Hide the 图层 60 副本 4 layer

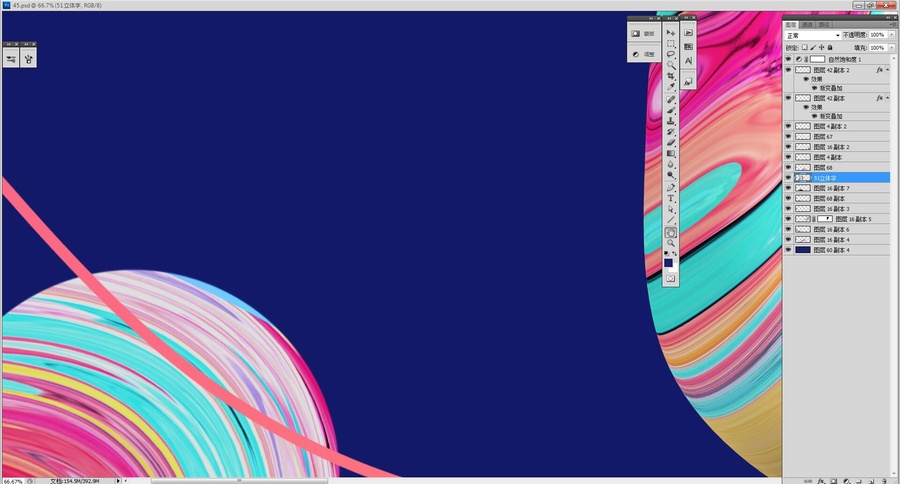[x=788, y=250]
